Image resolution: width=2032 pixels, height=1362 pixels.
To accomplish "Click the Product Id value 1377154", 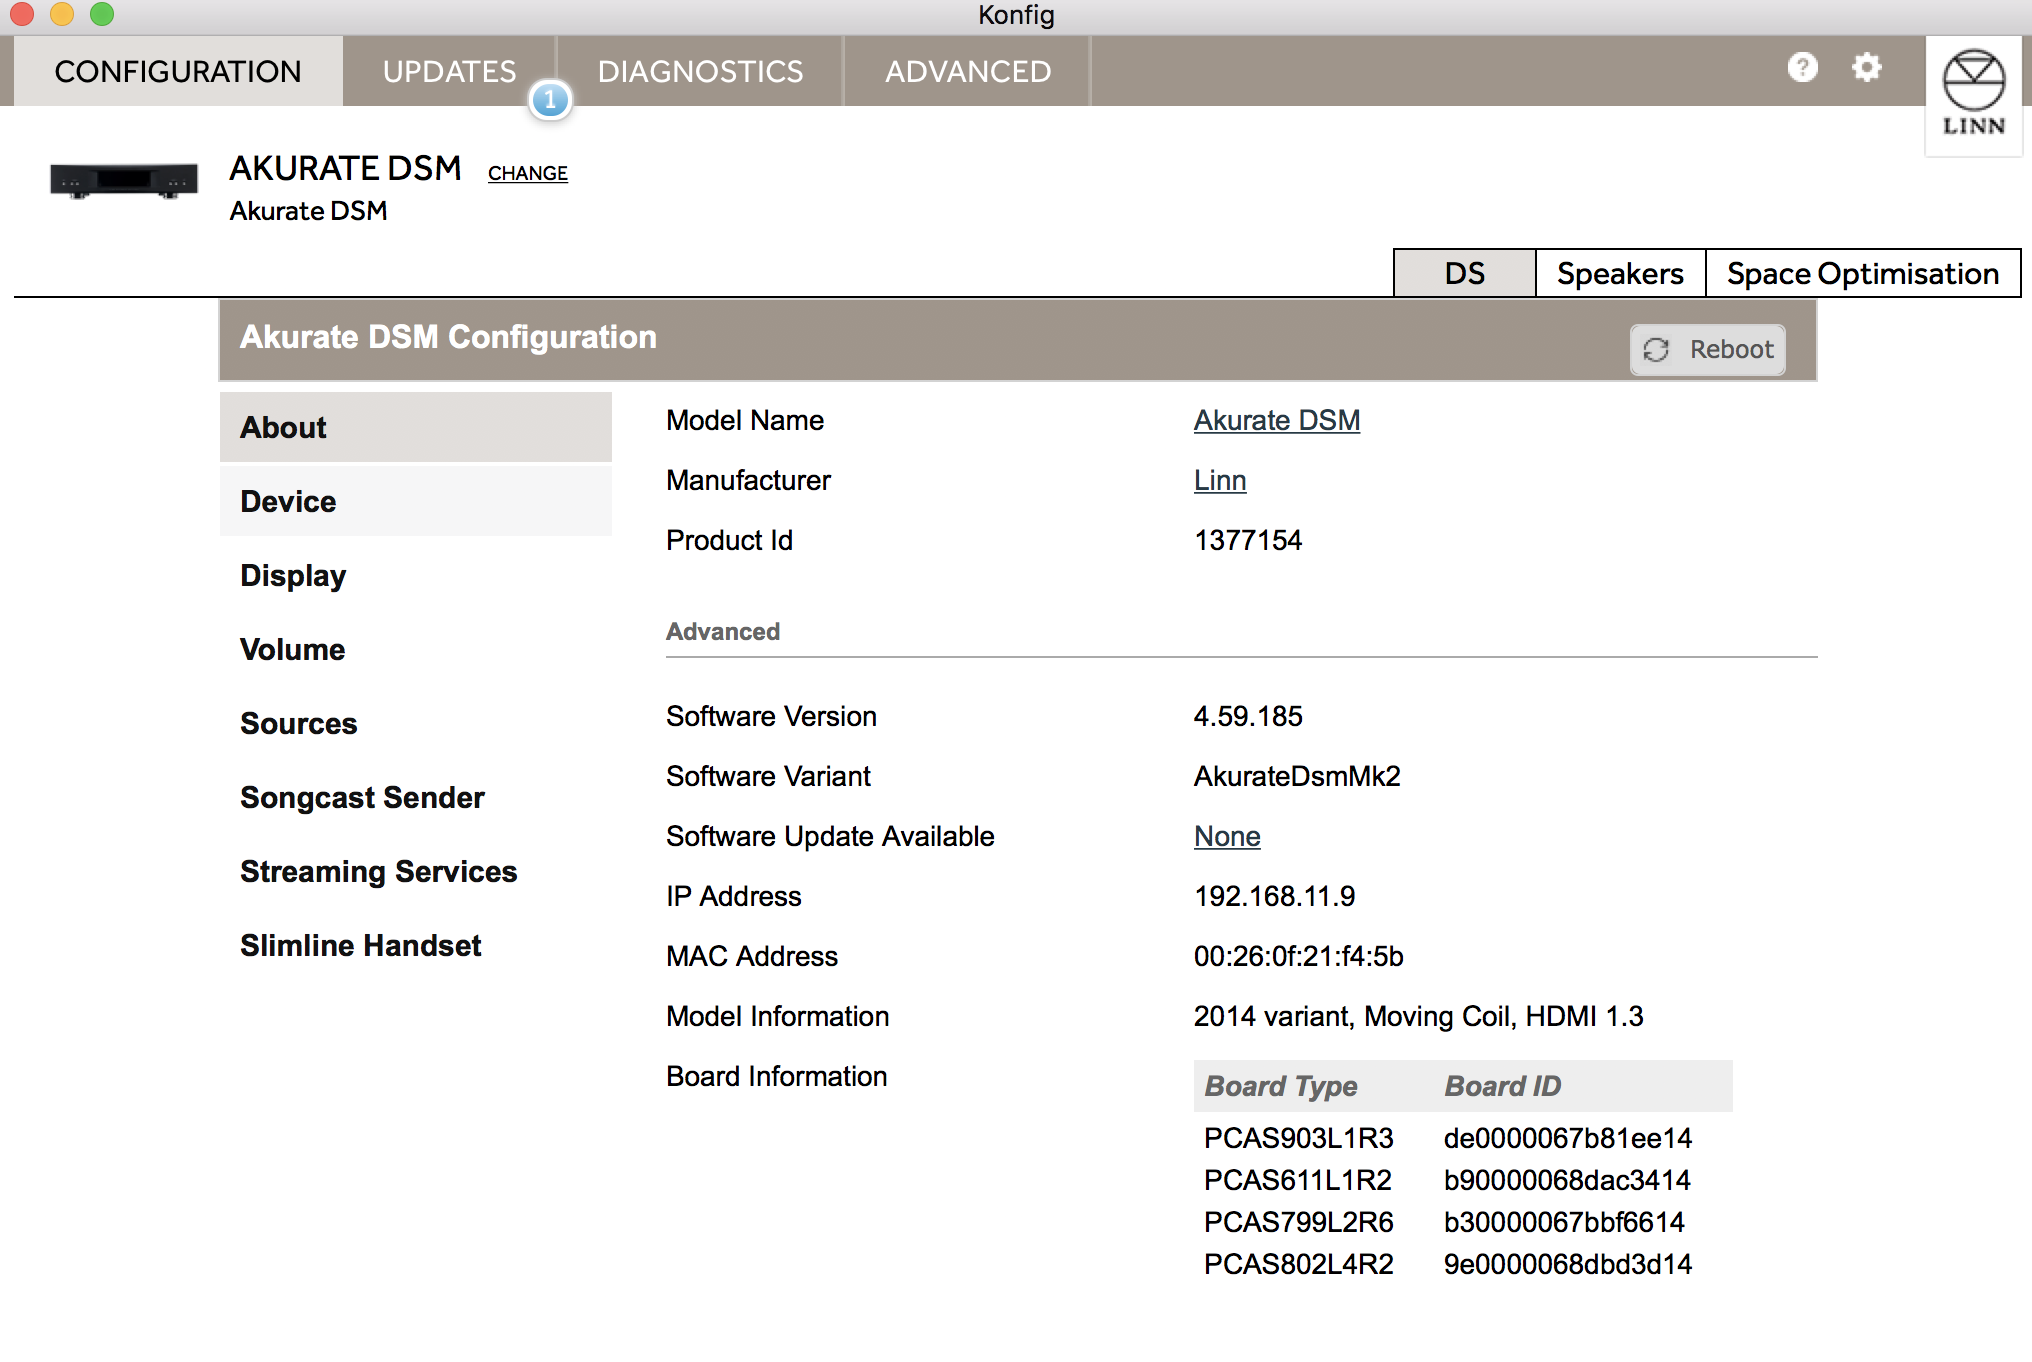I will point(1248,540).
